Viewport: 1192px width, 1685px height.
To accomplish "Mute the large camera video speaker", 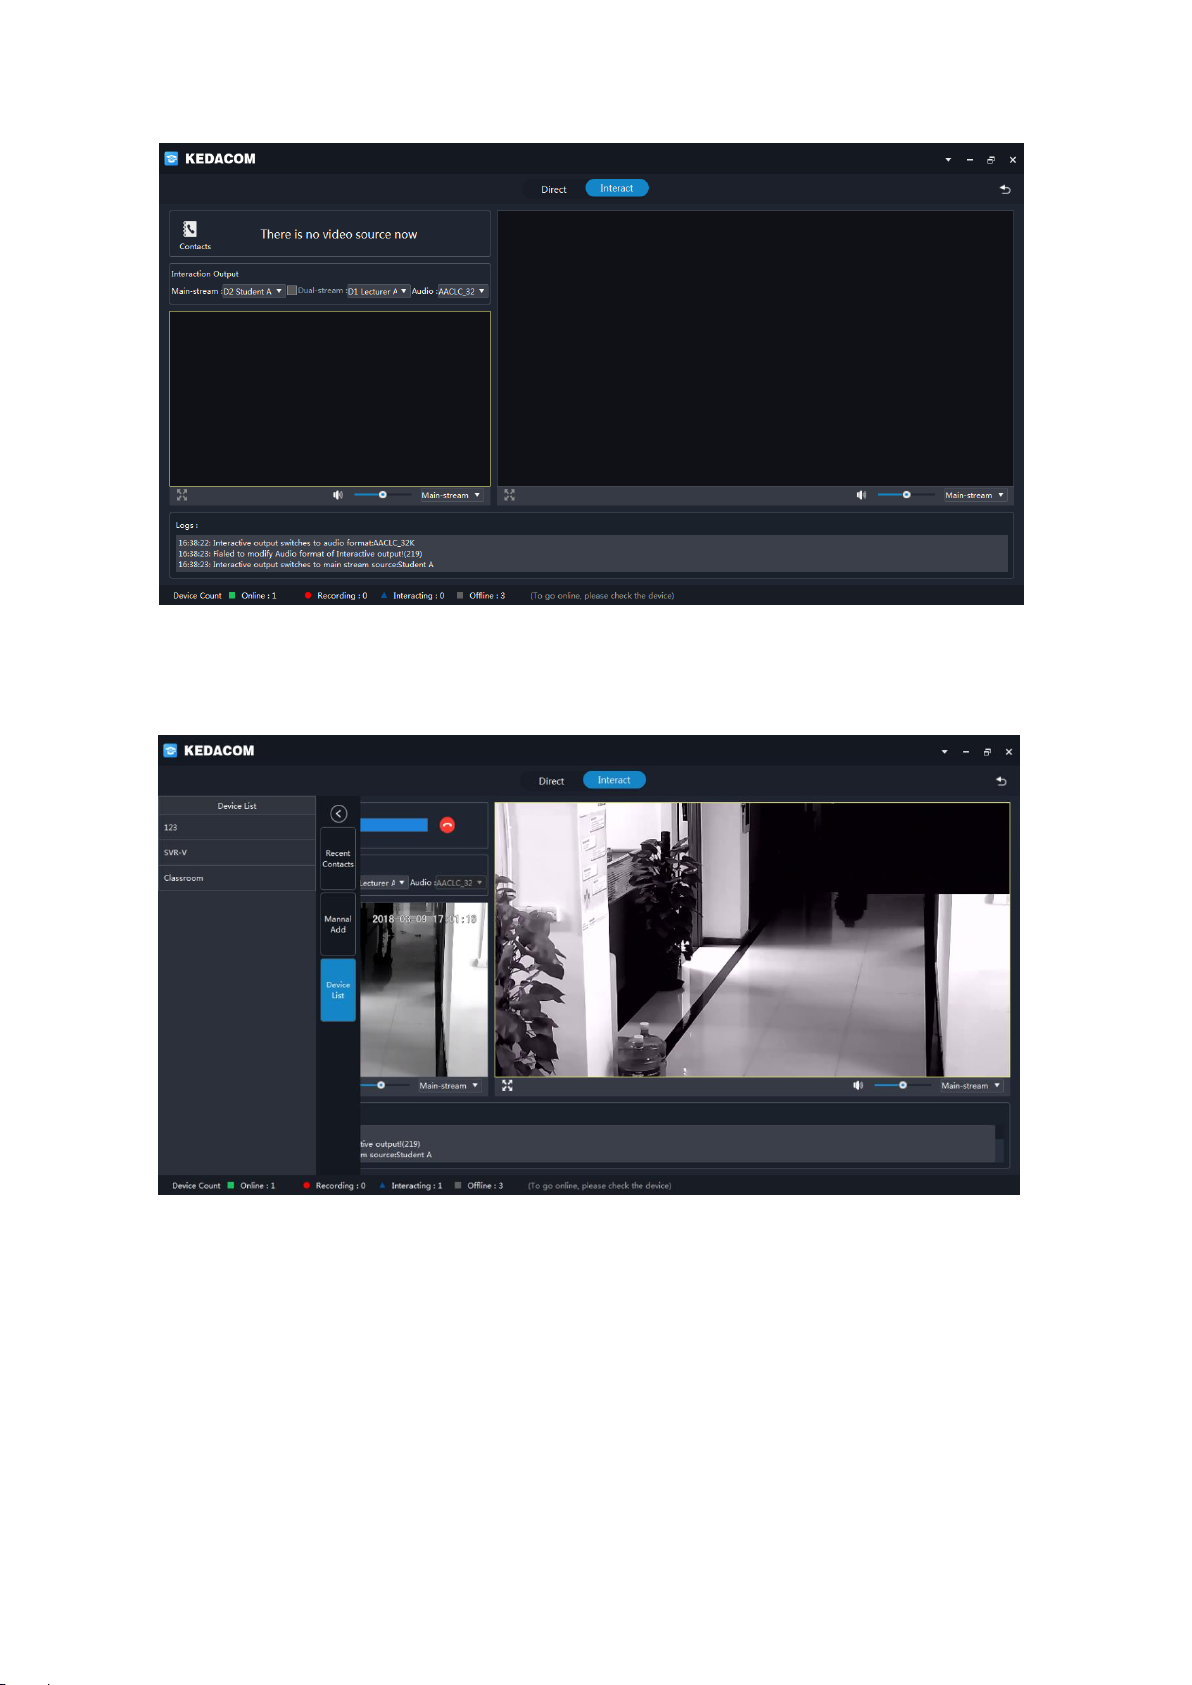I will coord(858,1085).
